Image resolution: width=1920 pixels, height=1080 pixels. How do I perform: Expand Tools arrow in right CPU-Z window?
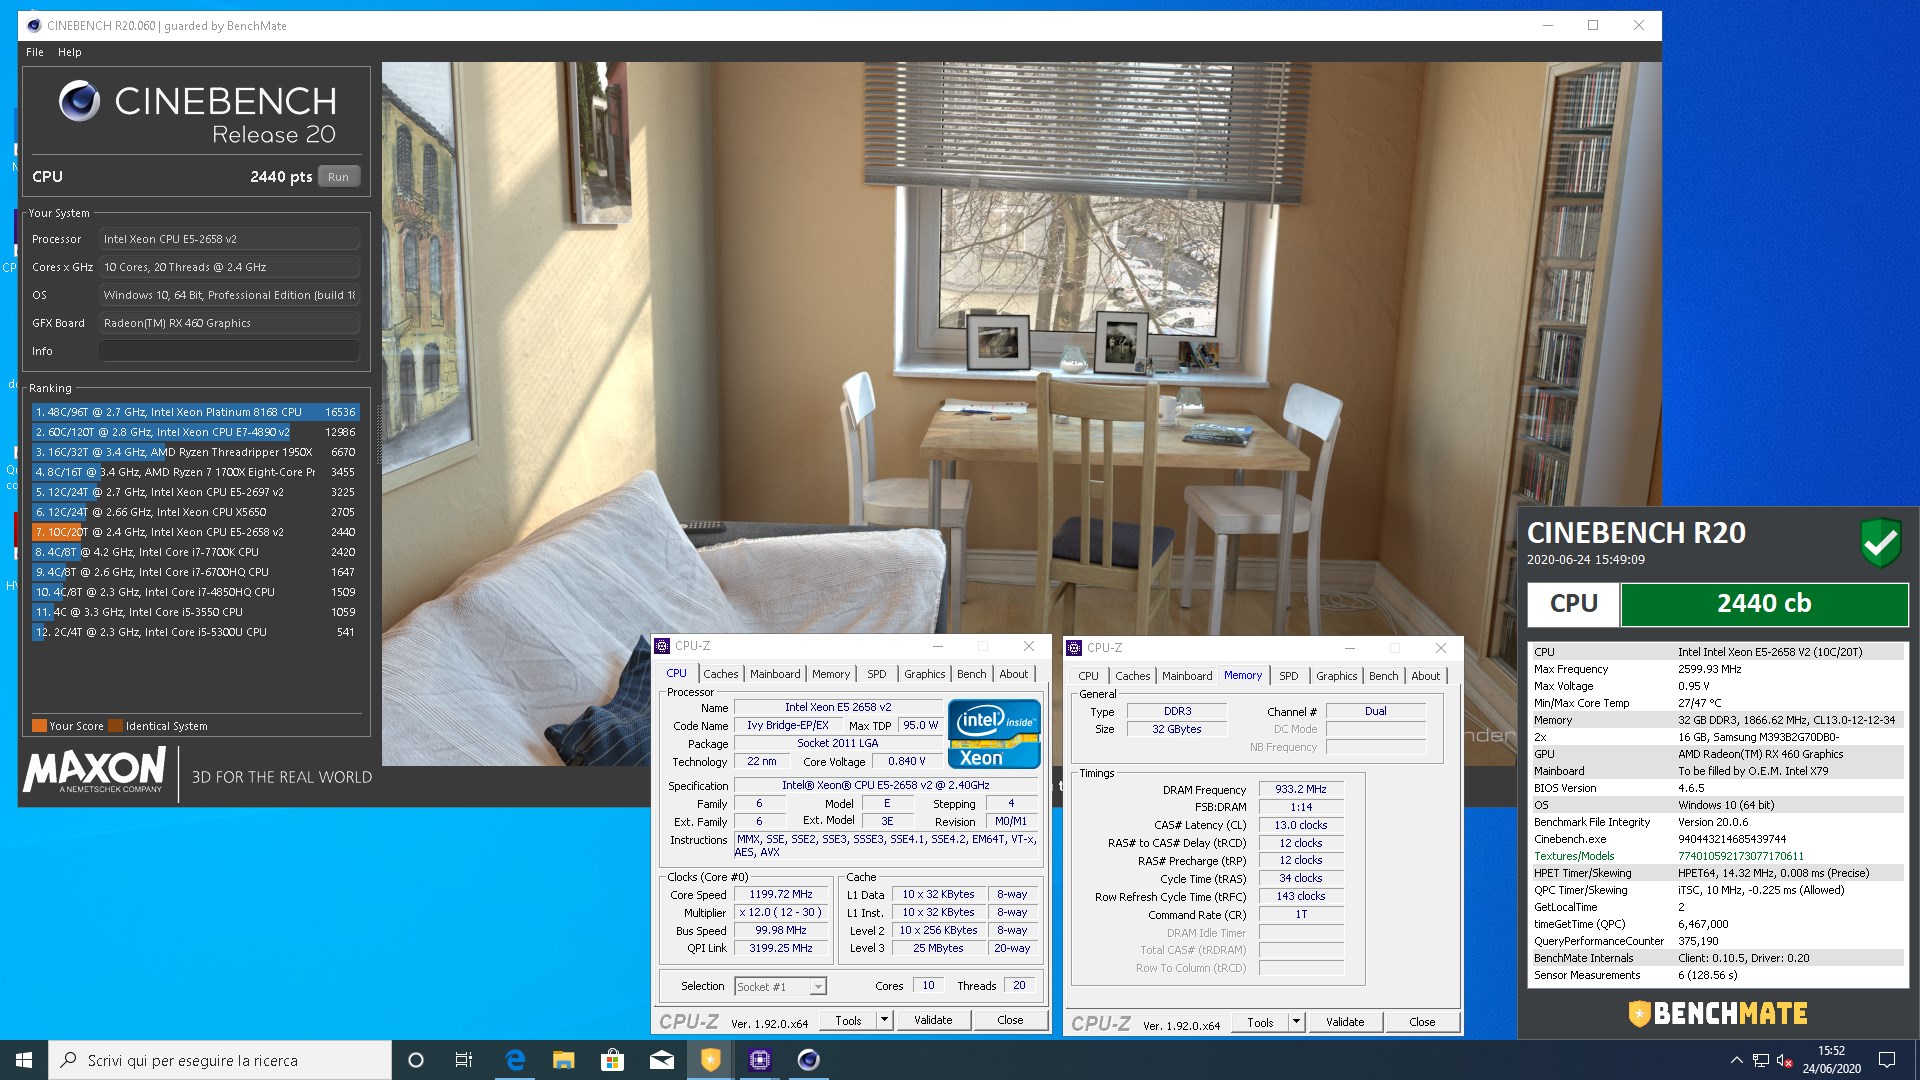(x=1296, y=1022)
